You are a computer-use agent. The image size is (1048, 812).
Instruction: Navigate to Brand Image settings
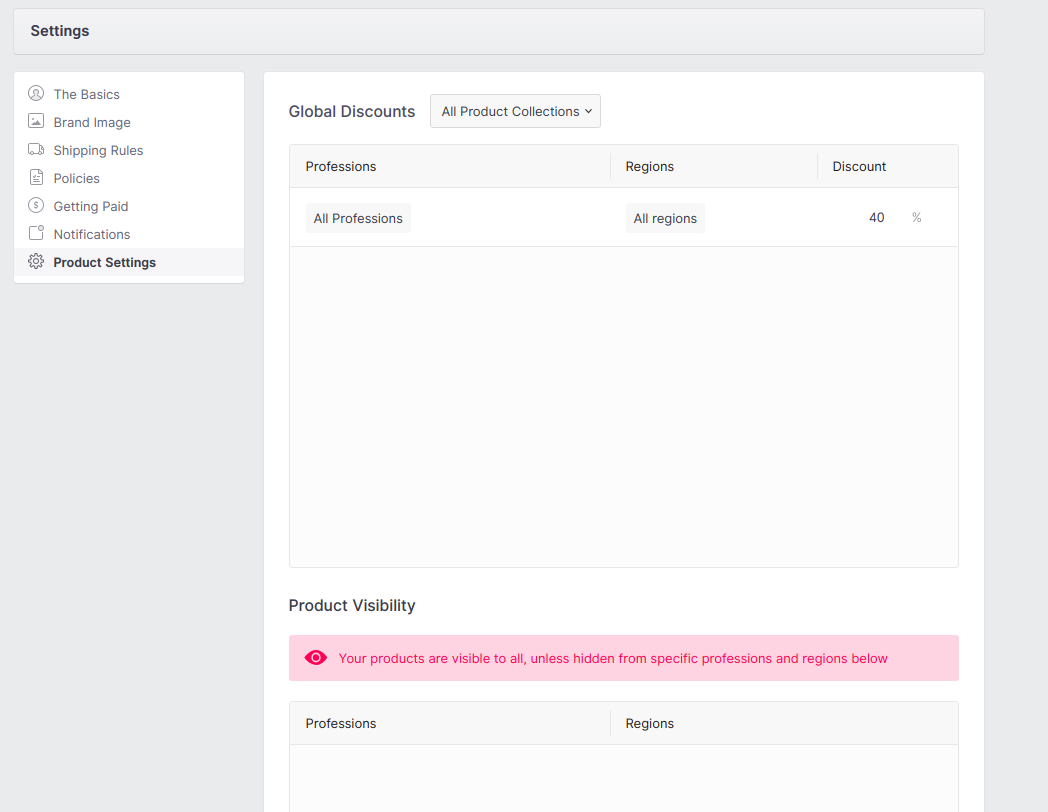pos(92,122)
